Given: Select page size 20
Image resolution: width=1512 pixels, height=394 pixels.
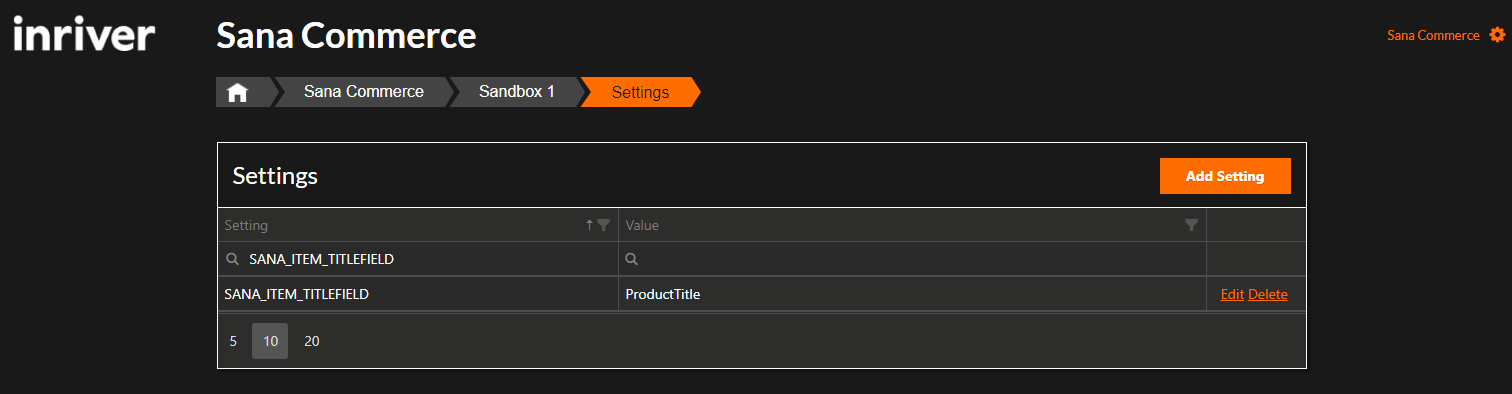Looking at the screenshot, I should 312,341.
